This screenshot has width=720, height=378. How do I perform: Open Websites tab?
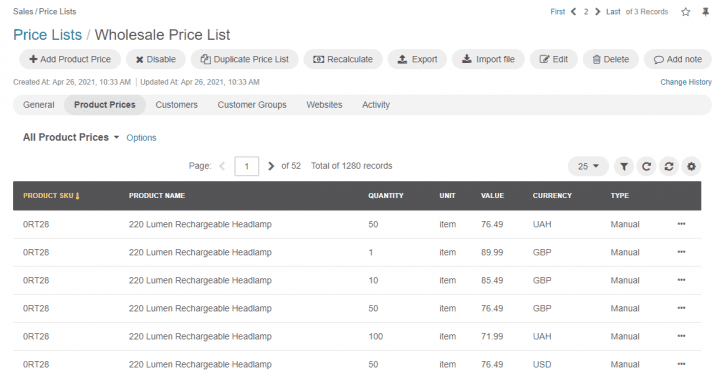[x=324, y=105]
